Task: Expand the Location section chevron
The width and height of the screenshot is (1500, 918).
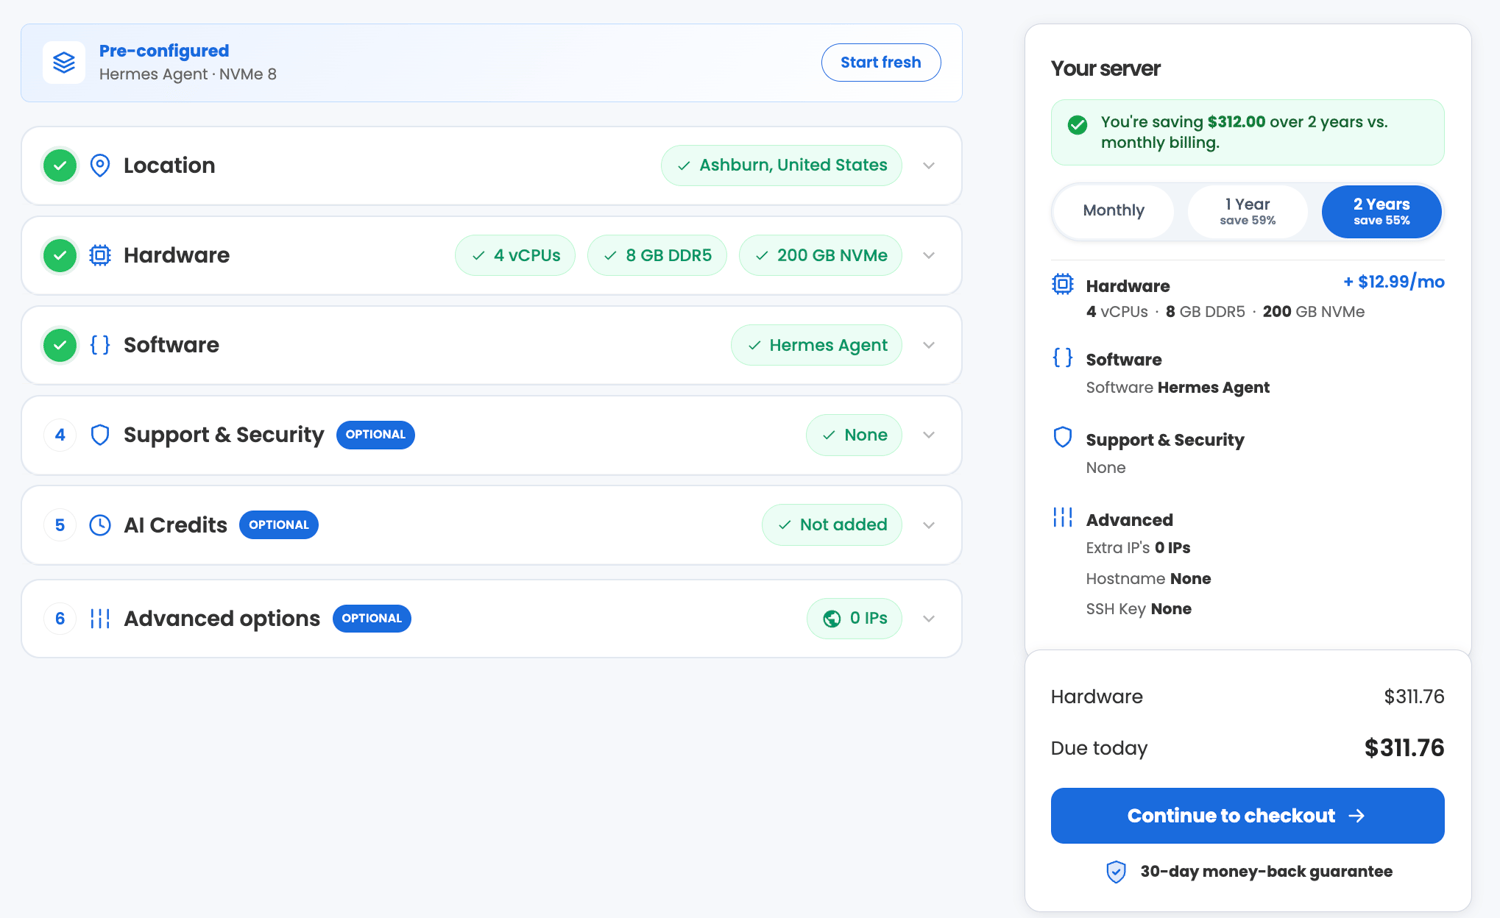Action: pyautogui.click(x=929, y=166)
